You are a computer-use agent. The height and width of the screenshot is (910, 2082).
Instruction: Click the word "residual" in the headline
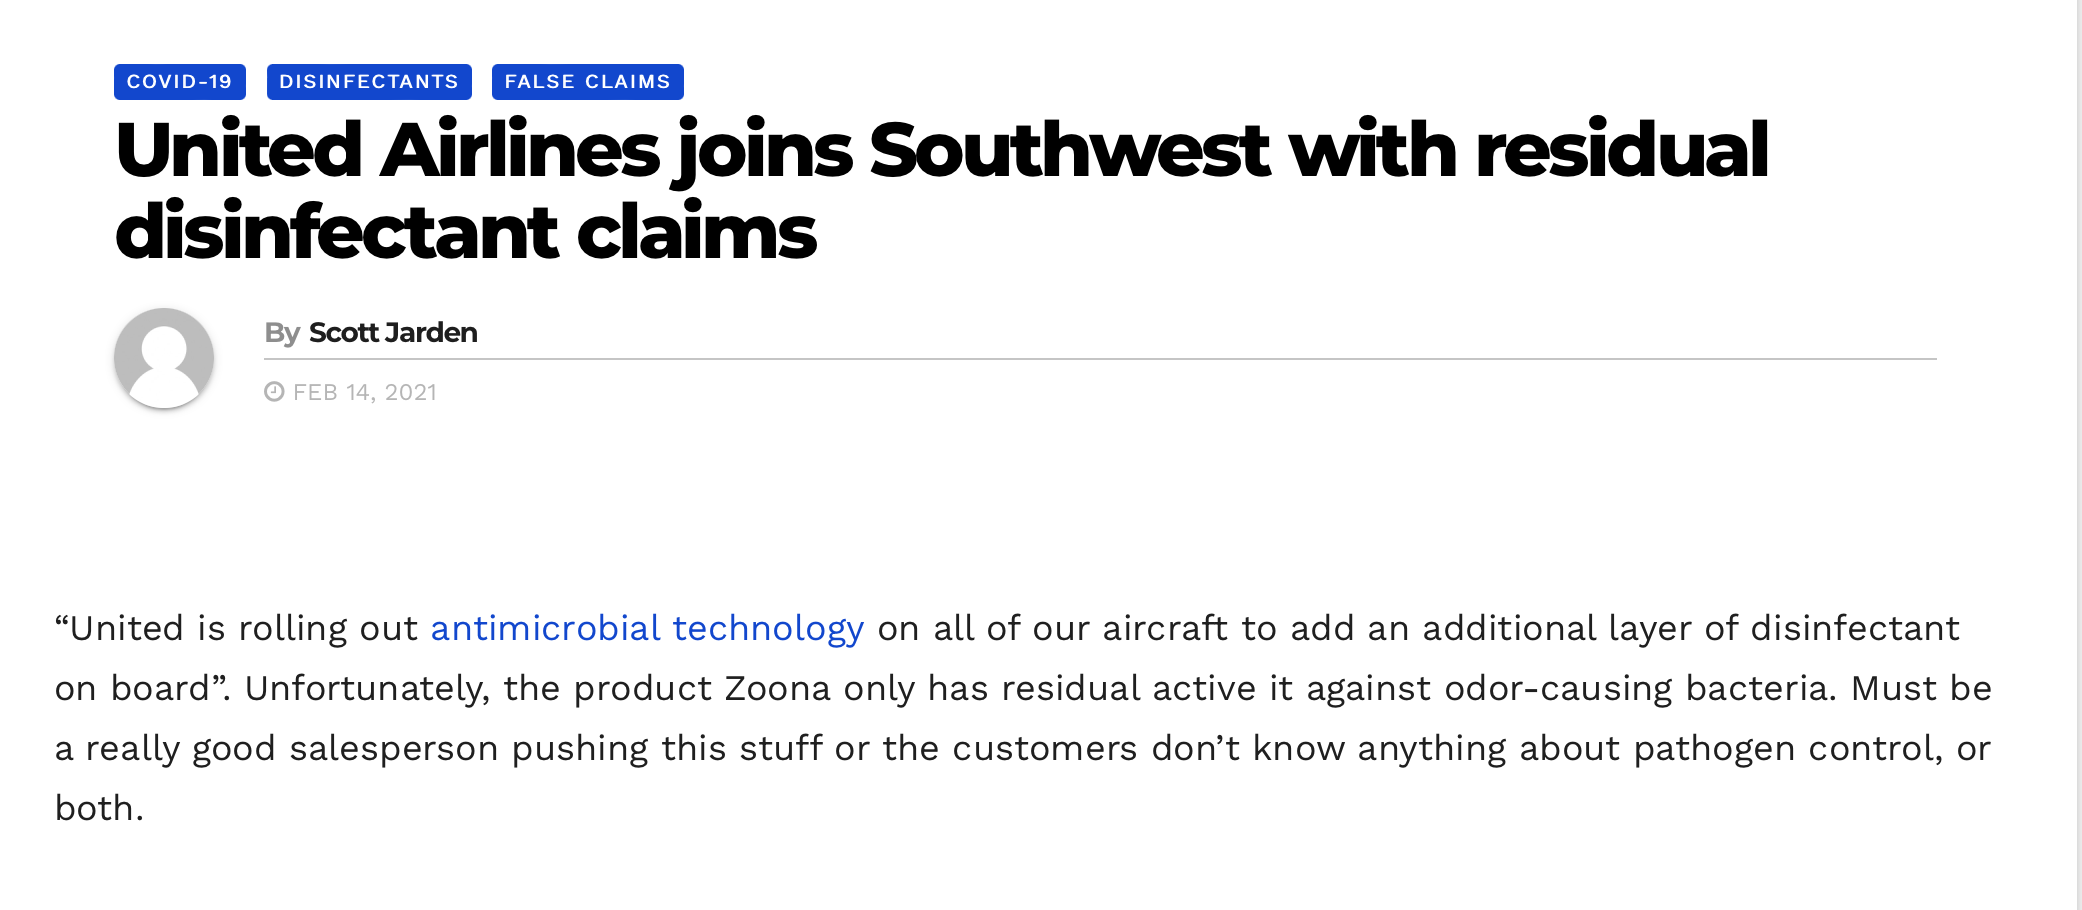(1621, 150)
